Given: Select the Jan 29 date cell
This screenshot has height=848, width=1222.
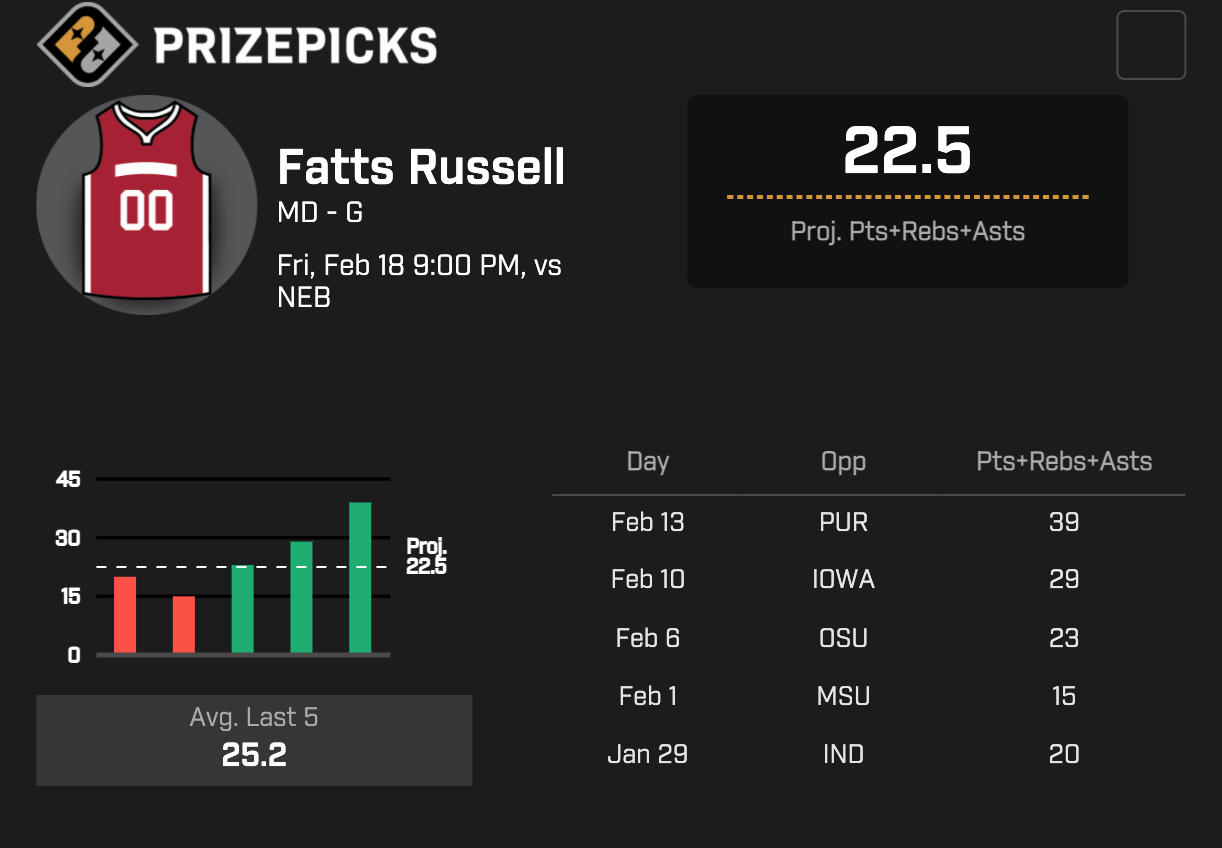Looking at the screenshot, I should pyautogui.click(x=647, y=754).
